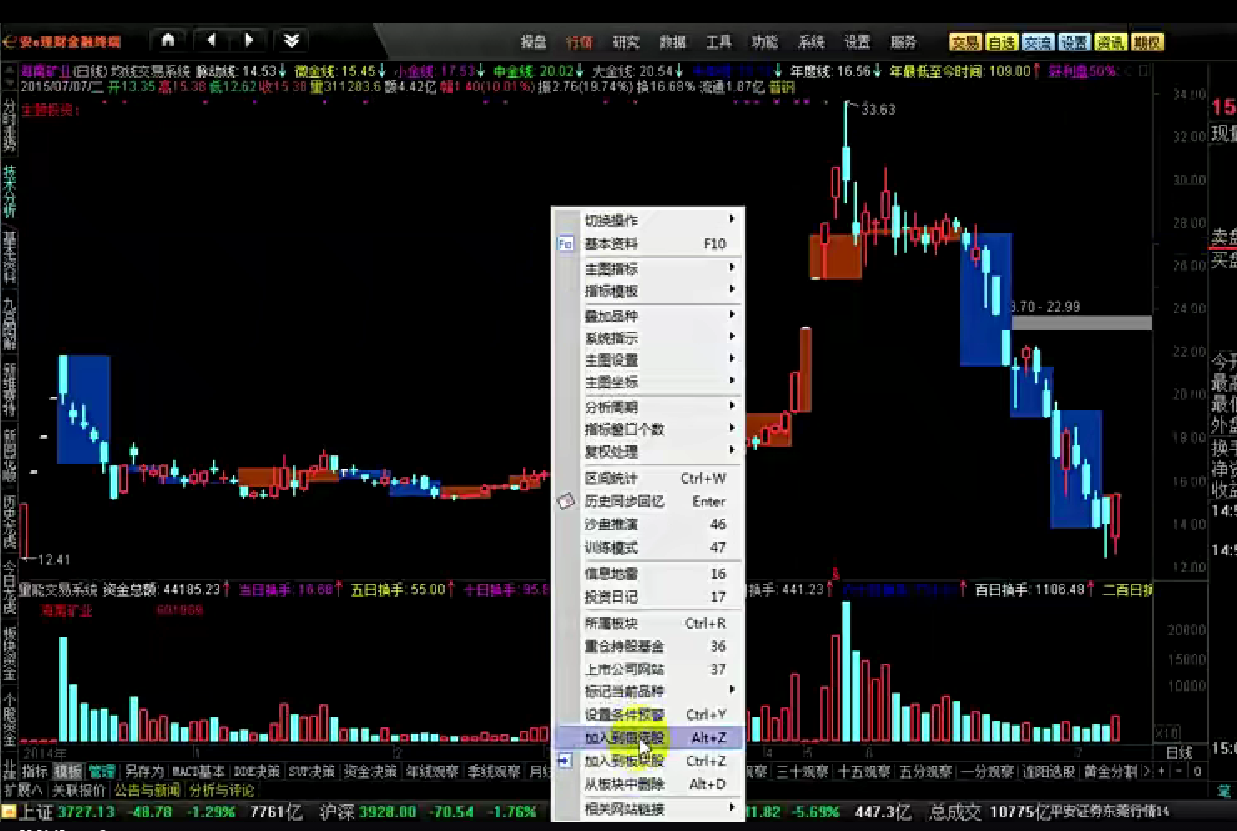Click the 自选 yellow button
This screenshot has height=831, width=1237.
1001,42
